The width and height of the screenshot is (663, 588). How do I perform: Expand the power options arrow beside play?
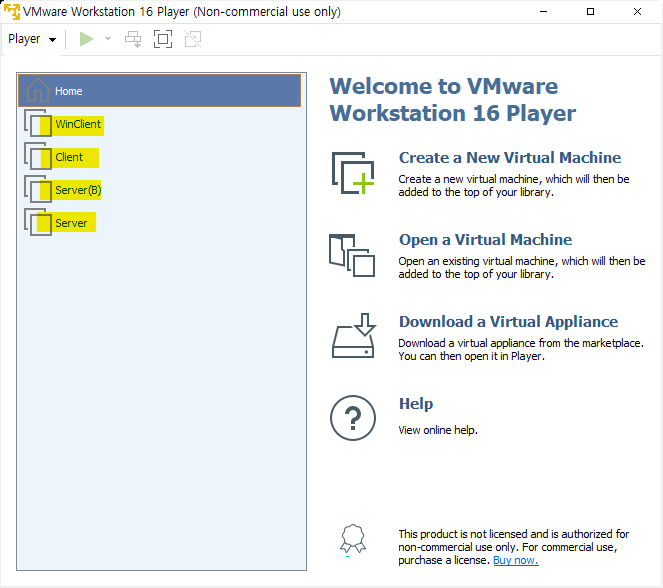point(108,39)
